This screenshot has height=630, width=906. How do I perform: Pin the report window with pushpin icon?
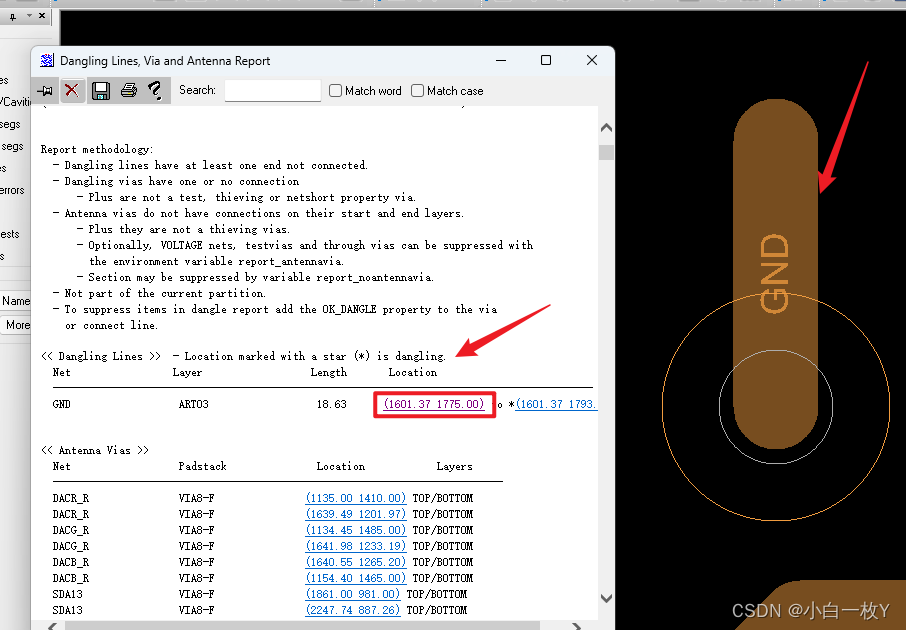pyautogui.click(x=45, y=91)
